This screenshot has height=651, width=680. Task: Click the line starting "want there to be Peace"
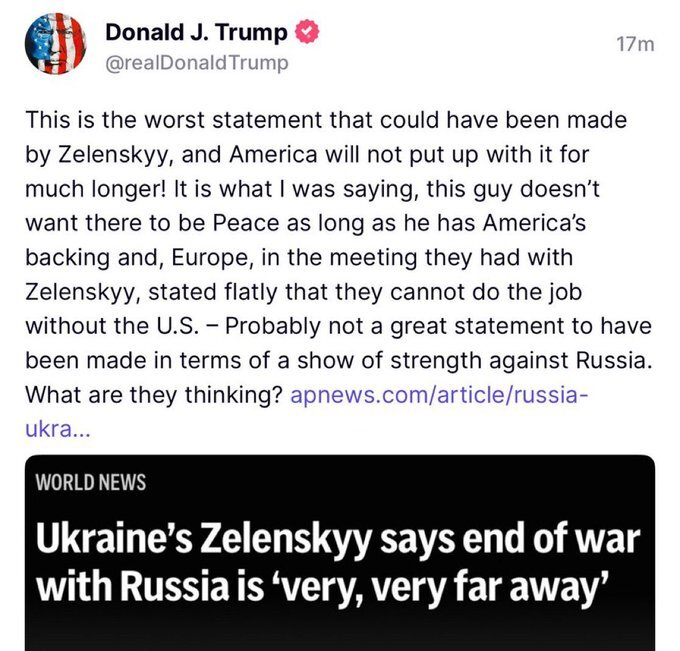click(306, 223)
